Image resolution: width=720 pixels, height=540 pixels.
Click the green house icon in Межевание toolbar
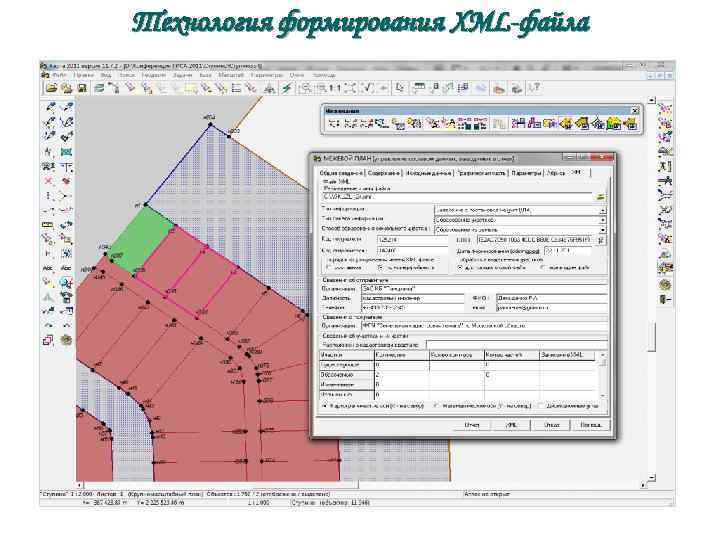click(x=614, y=123)
